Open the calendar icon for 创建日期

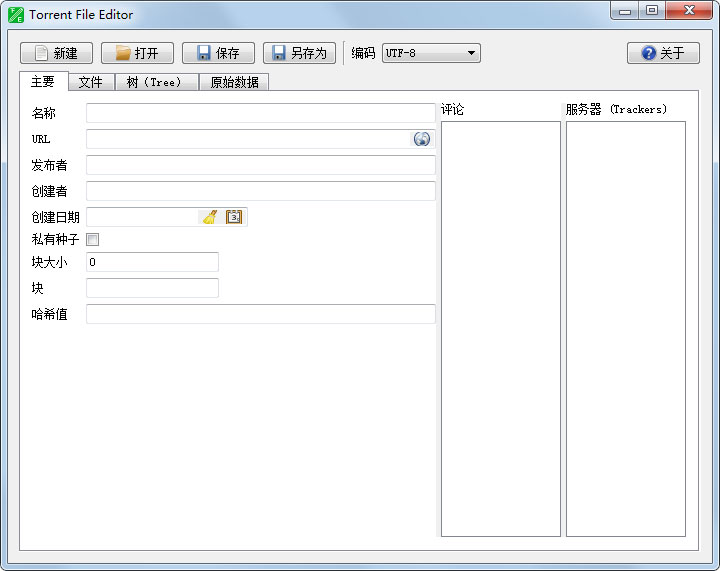(234, 217)
